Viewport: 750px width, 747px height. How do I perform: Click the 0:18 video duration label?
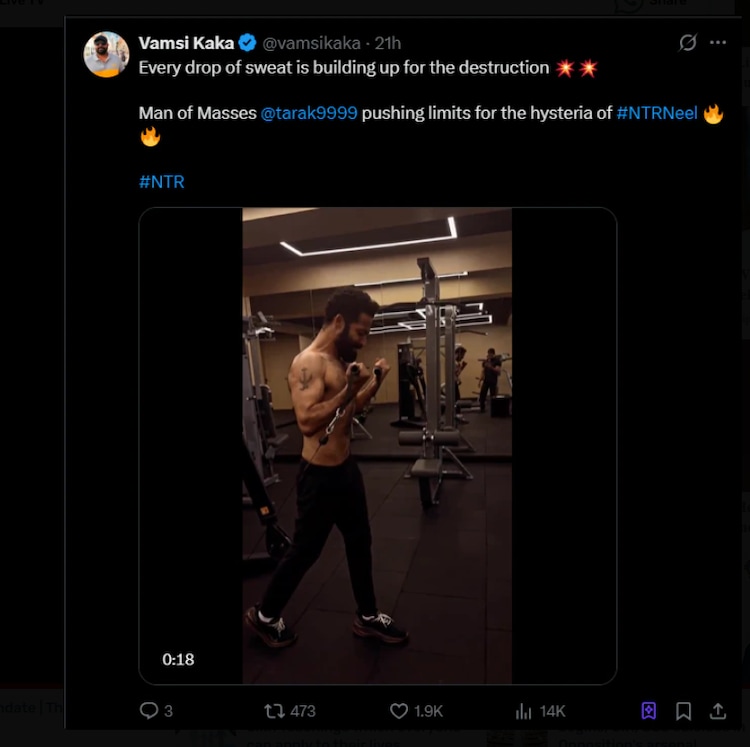click(178, 659)
